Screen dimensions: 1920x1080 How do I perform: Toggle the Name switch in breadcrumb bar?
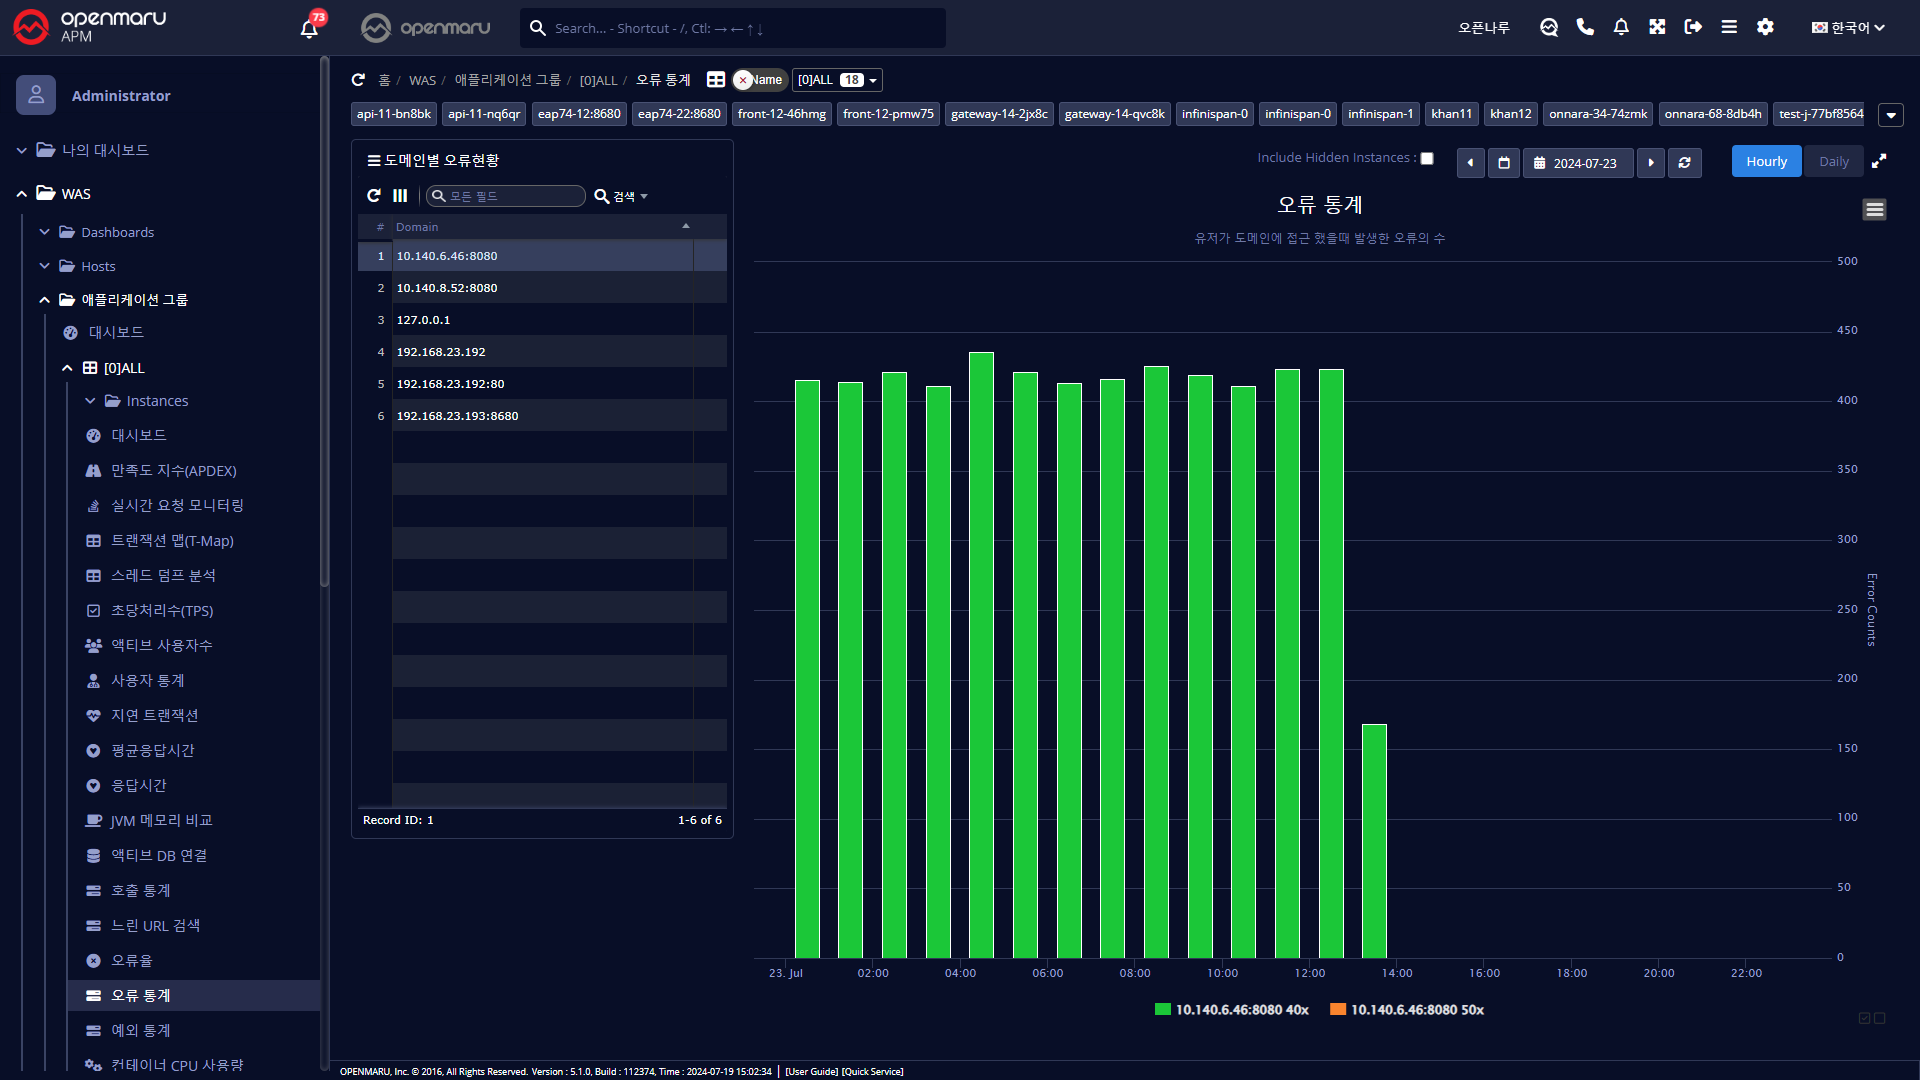pyautogui.click(x=759, y=80)
